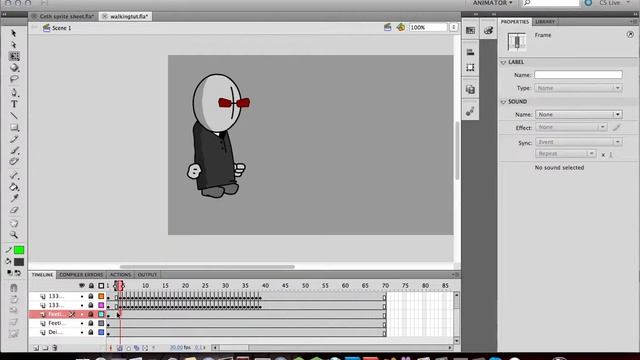Toggle show/hide all layers eye header
The height and width of the screenshot is (360, 640).
82,286
